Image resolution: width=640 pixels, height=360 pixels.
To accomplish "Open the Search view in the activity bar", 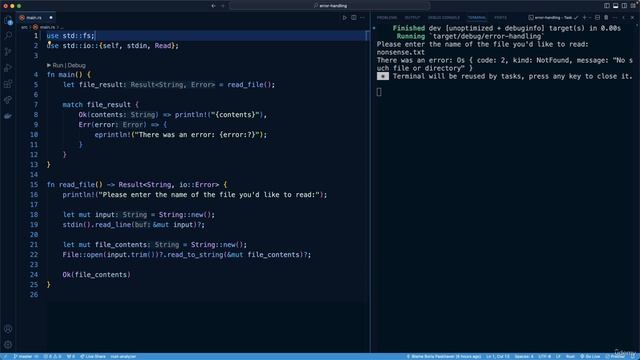I will tap(8, 36).
